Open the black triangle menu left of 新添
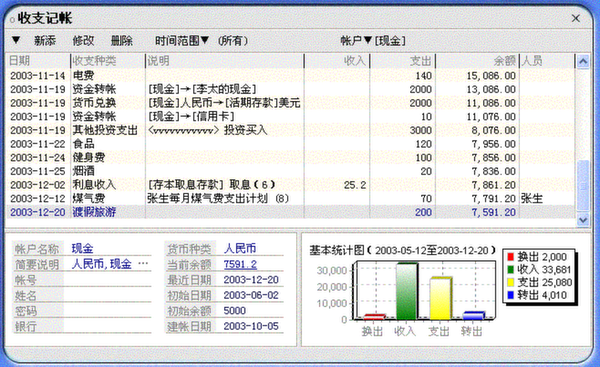 pos(16,40)
